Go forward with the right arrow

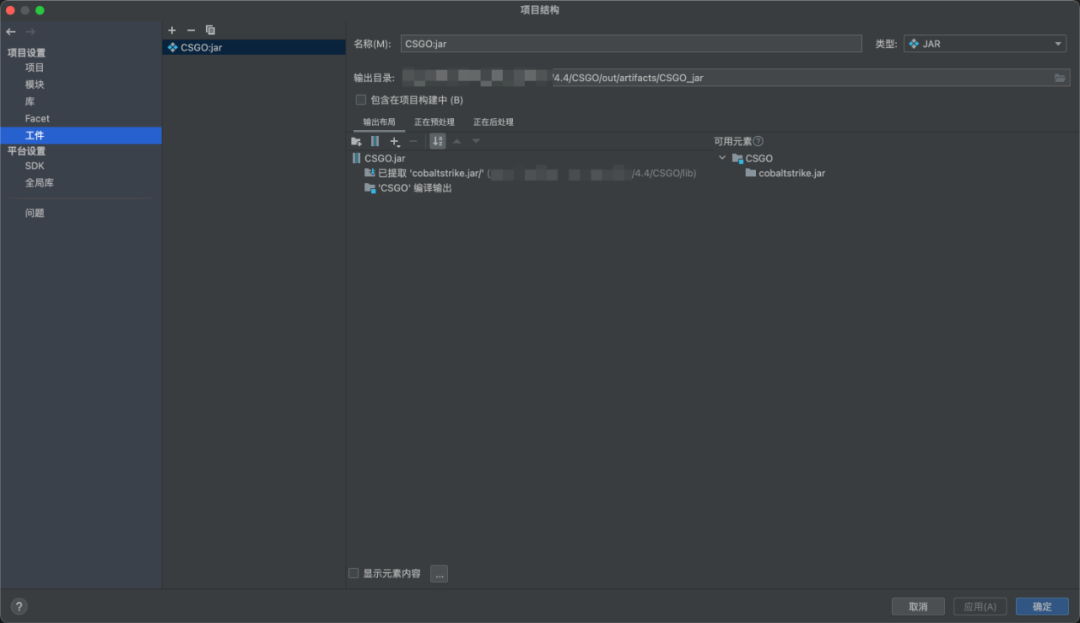(x=30, y=32)
